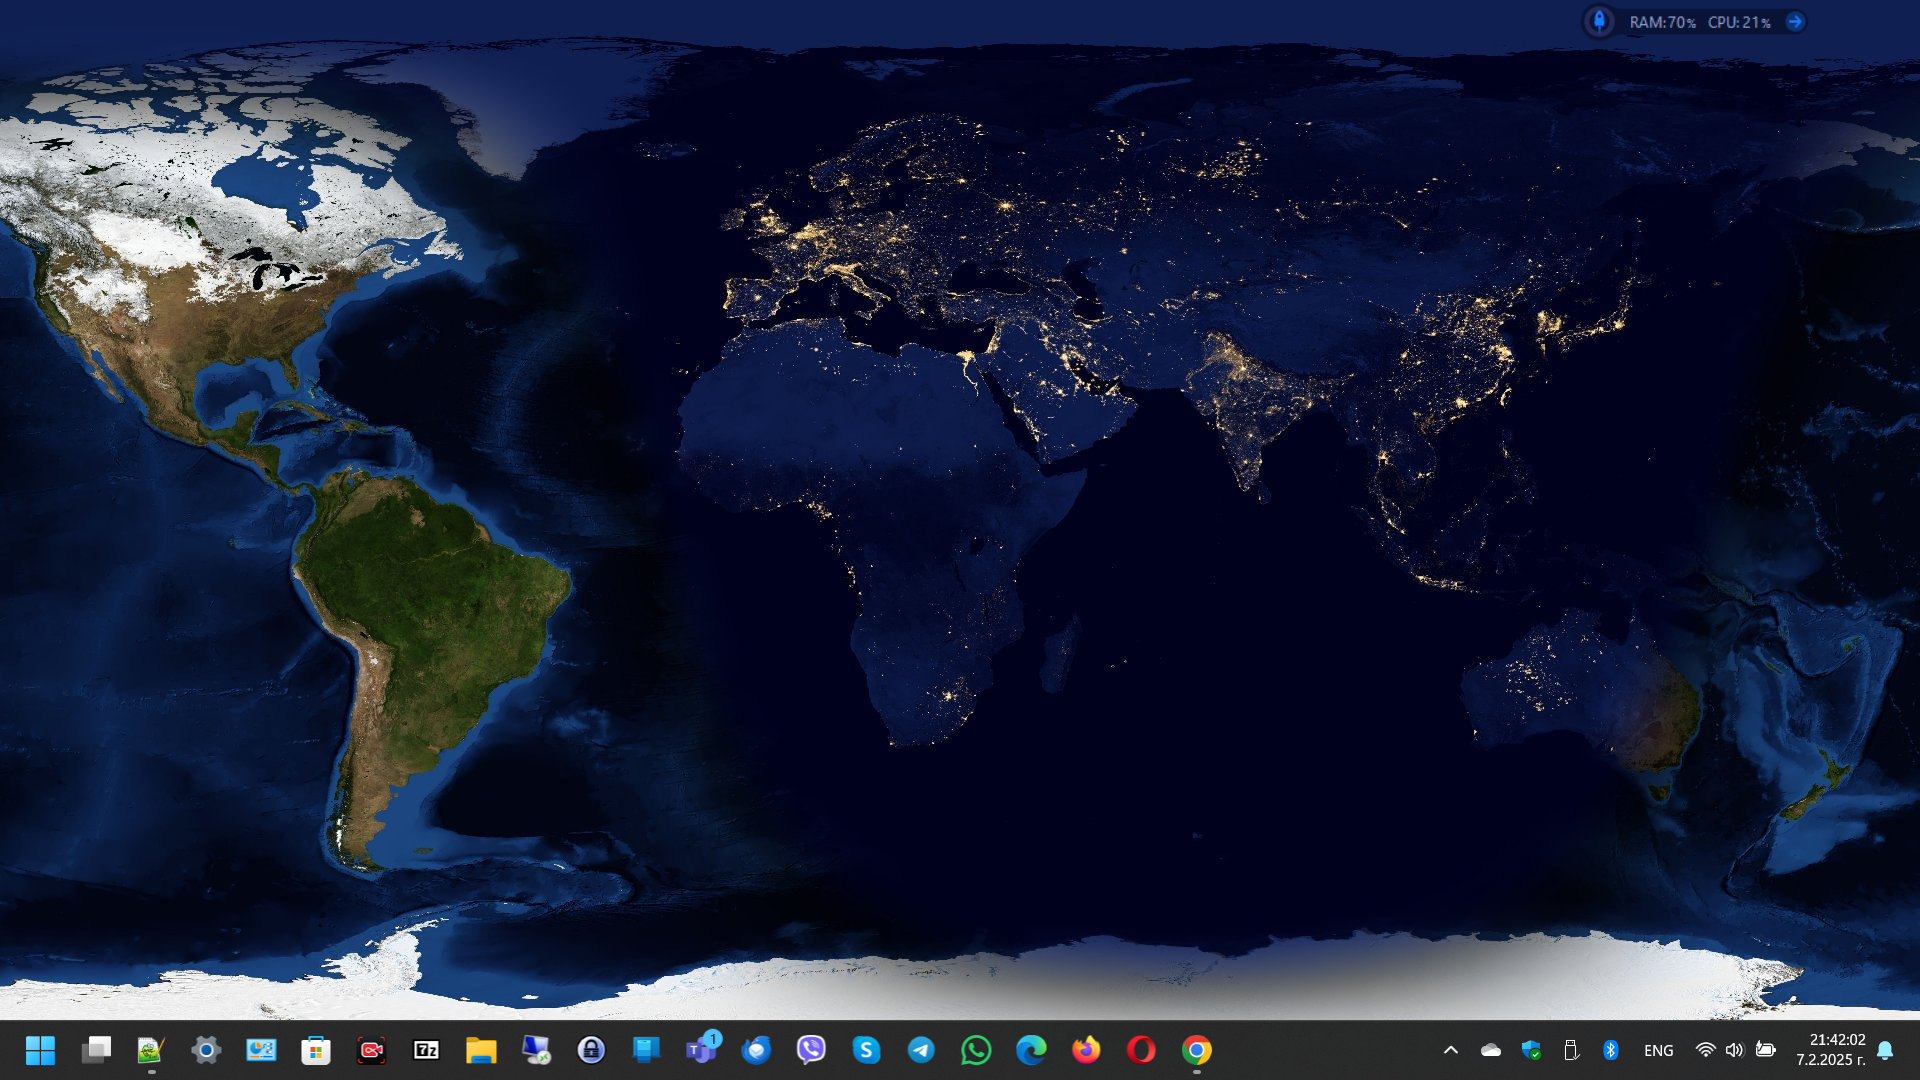This screenshot has height=1080, width=1920.
Task: Switch input language via ENG indicator
Action: 1659,1051
